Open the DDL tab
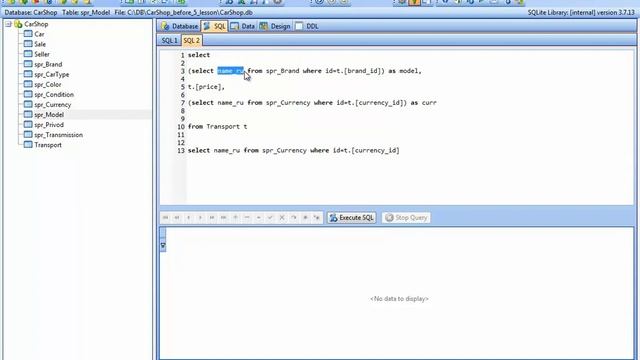 [x=307, y=26]
